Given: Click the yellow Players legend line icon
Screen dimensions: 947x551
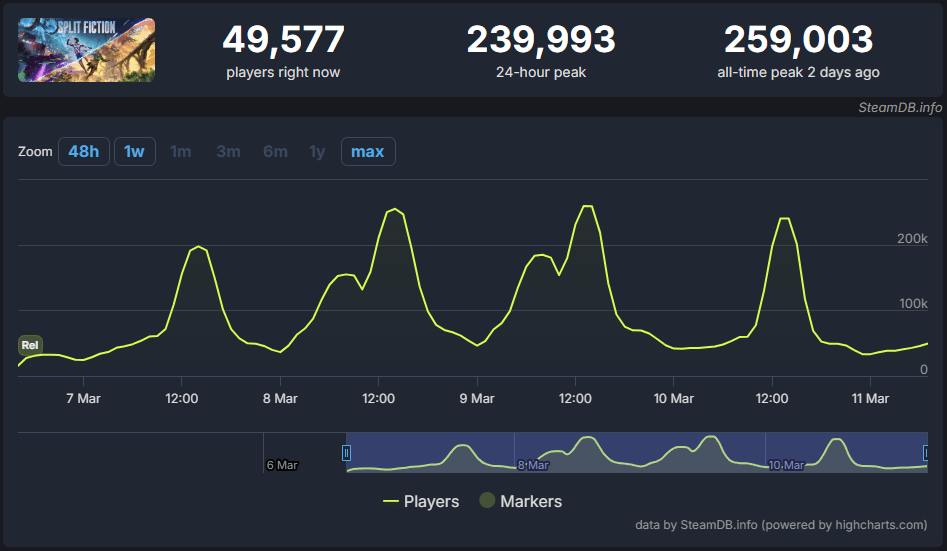Looking at the screenshot, I should (391, 501).
